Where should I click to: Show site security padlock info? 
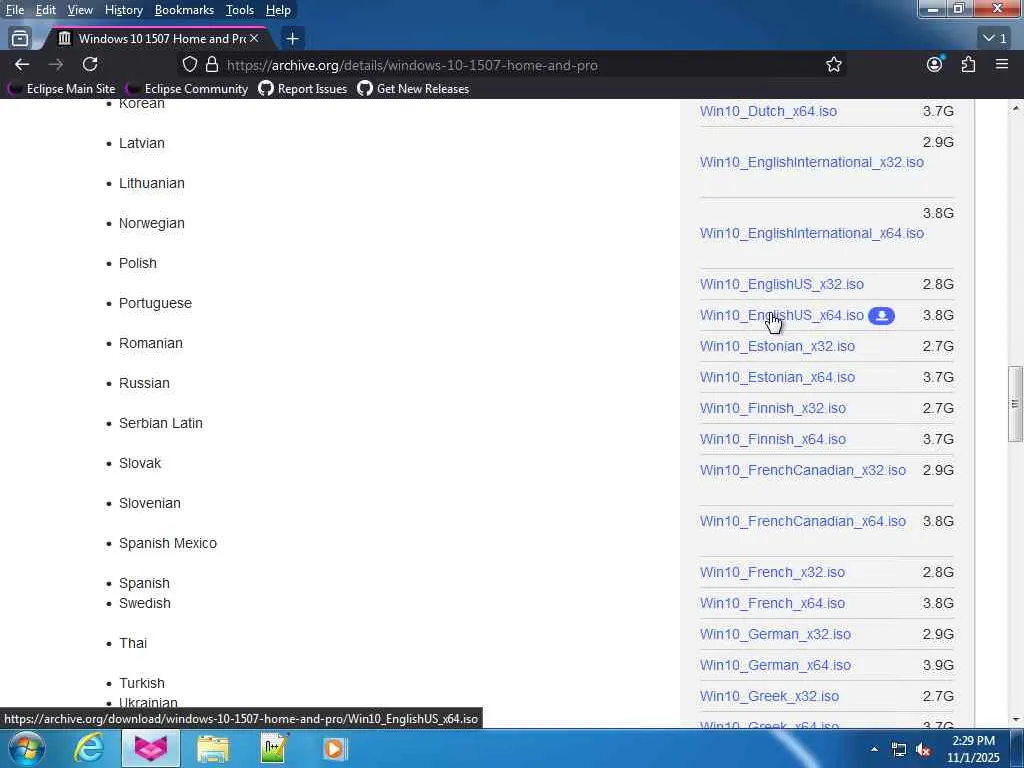click(212, 64)
